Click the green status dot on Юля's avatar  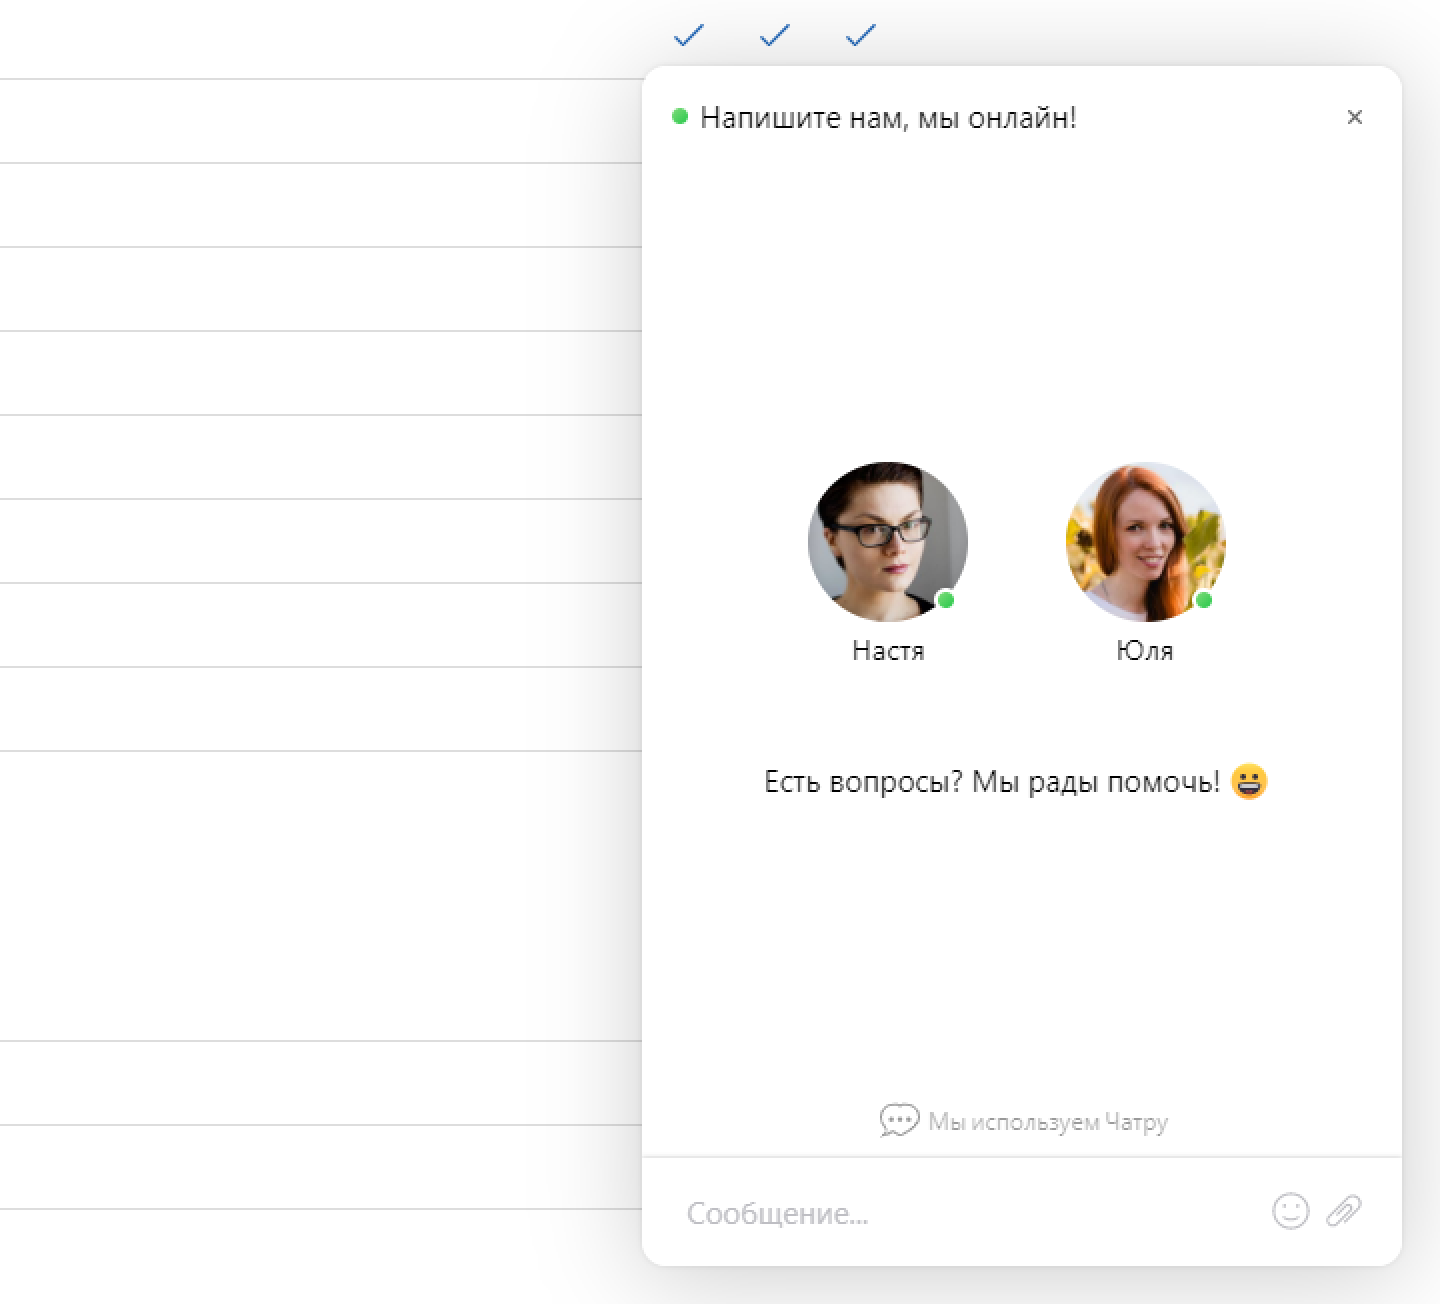(x=1204, y=600)
